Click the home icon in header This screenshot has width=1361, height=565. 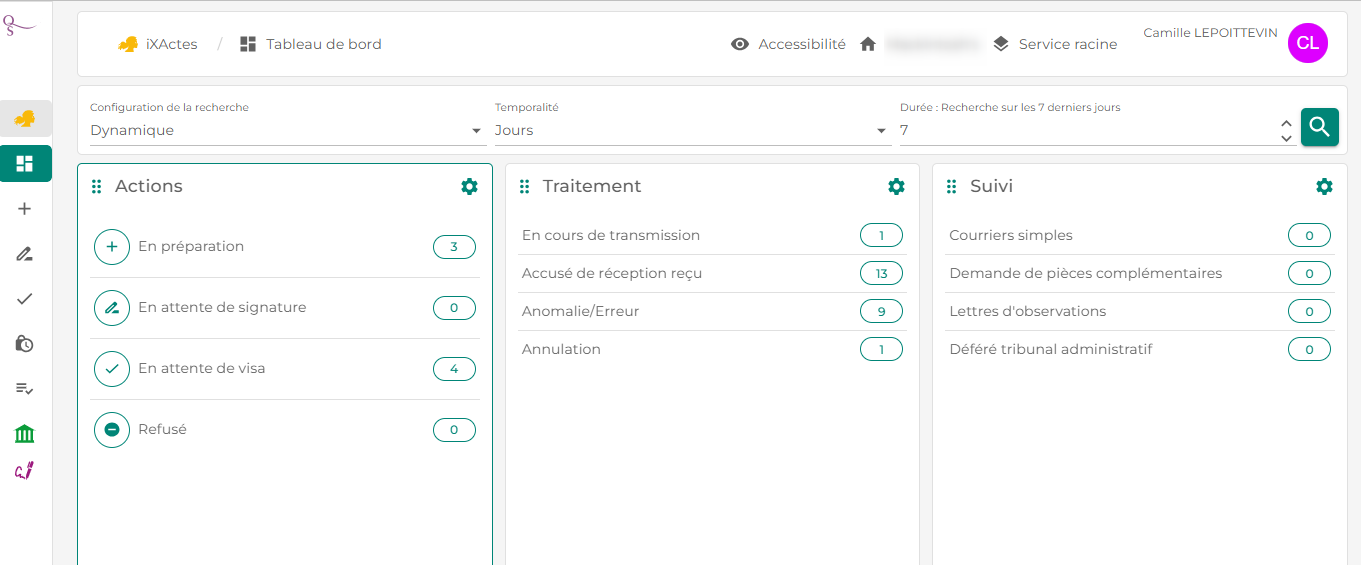click(868, 44)
